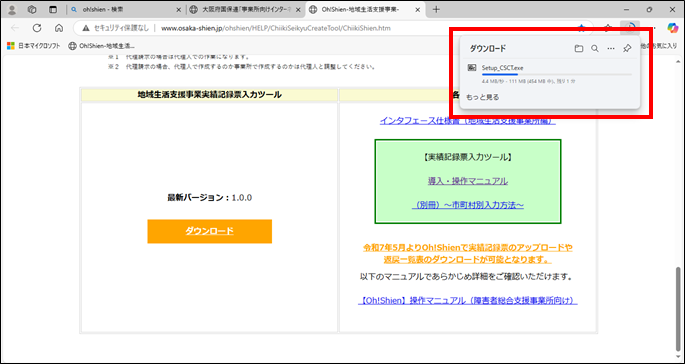
Task: Click the ※2 代理請求 note line
Action: [242, 67]
